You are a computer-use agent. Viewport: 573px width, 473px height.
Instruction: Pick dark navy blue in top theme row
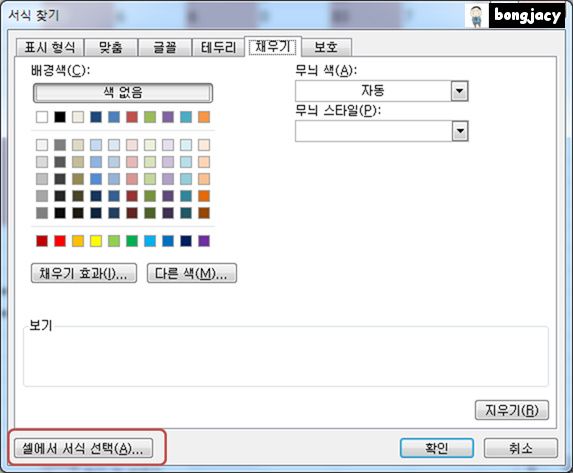coord(96,117)
